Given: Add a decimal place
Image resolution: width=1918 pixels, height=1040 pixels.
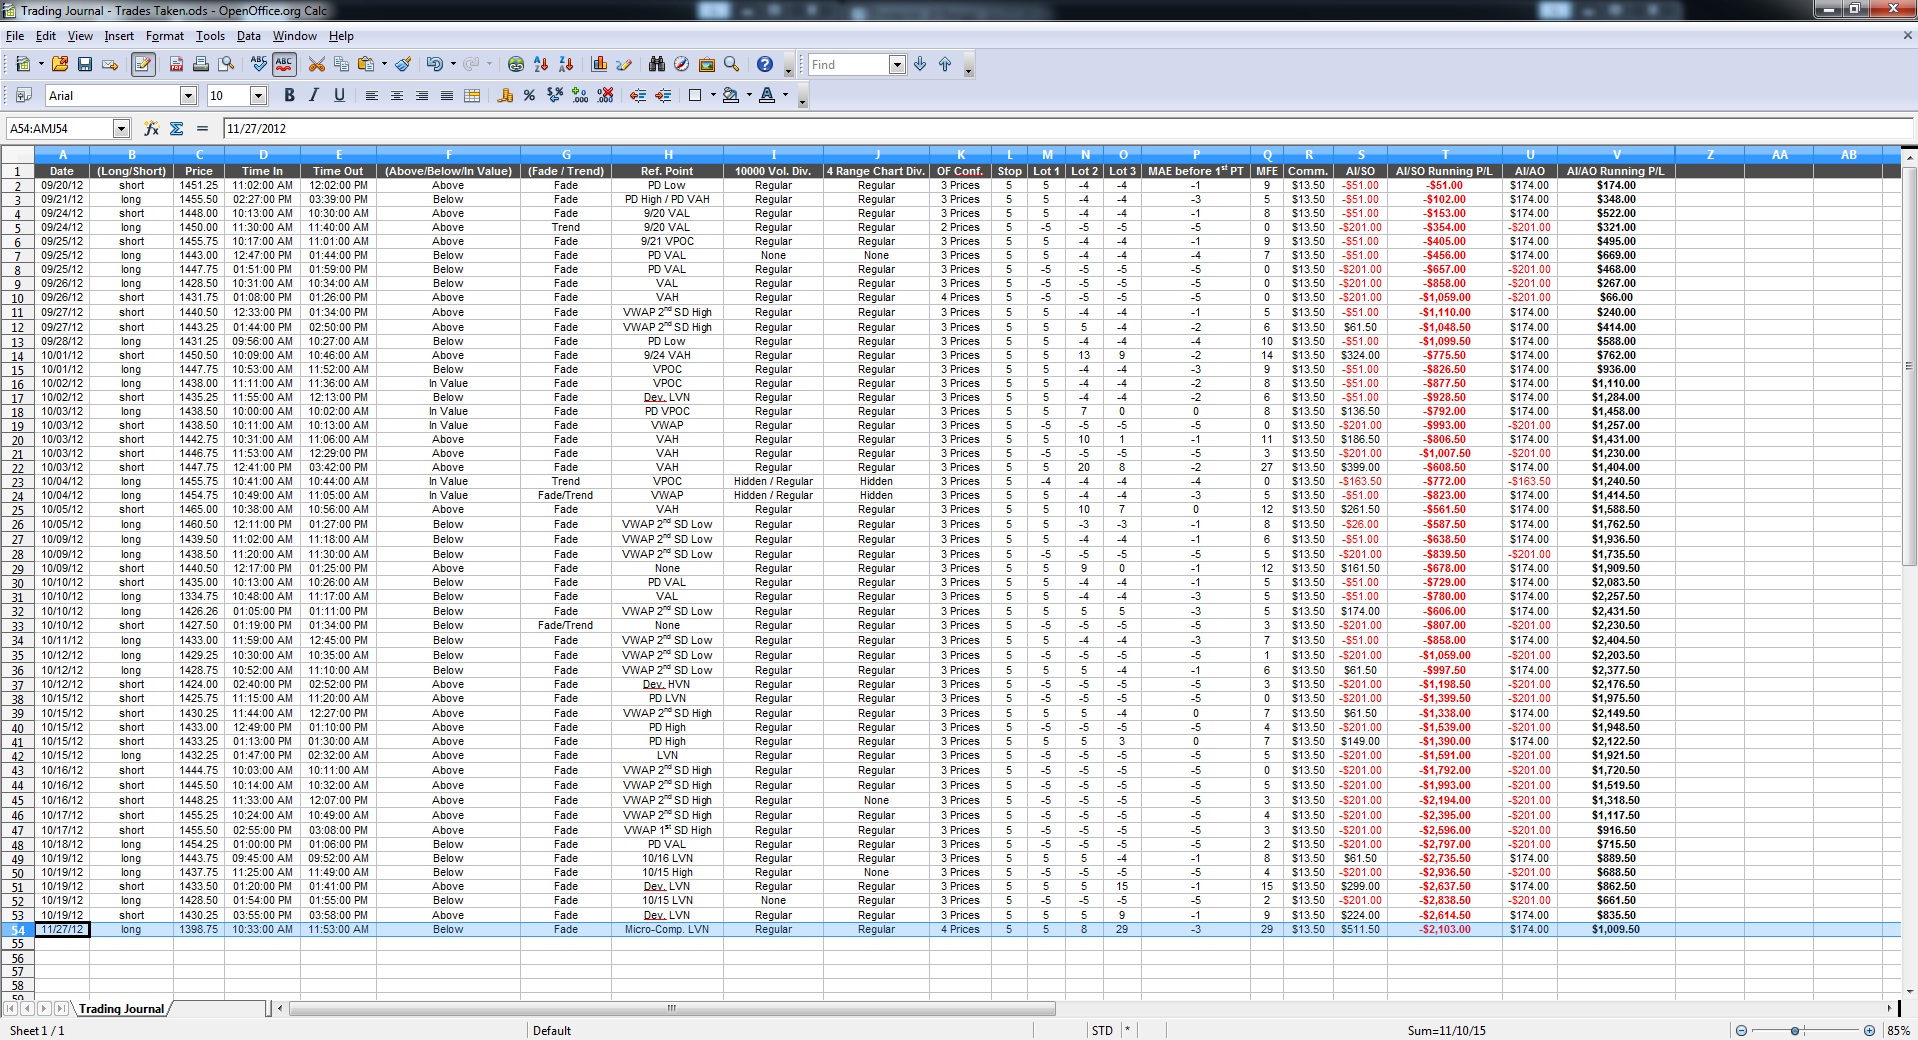Looking at the screenshot, I should [x=580, y=95].
